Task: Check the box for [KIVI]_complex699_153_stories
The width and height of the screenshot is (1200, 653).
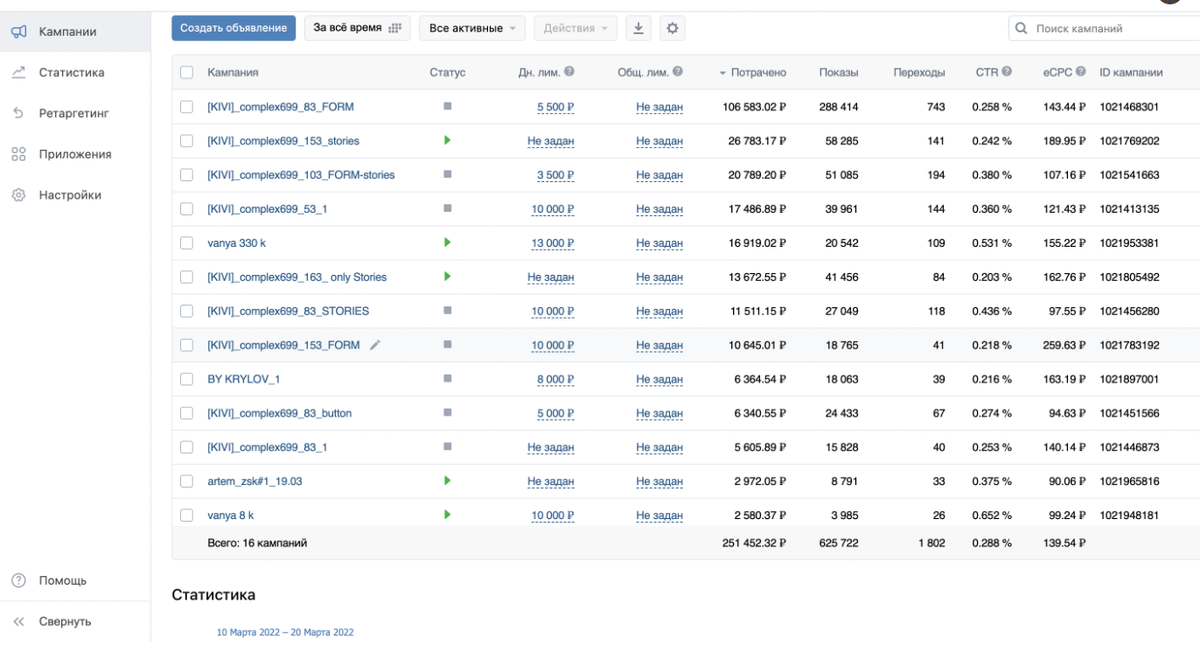Action: click(x=187, y=141)
